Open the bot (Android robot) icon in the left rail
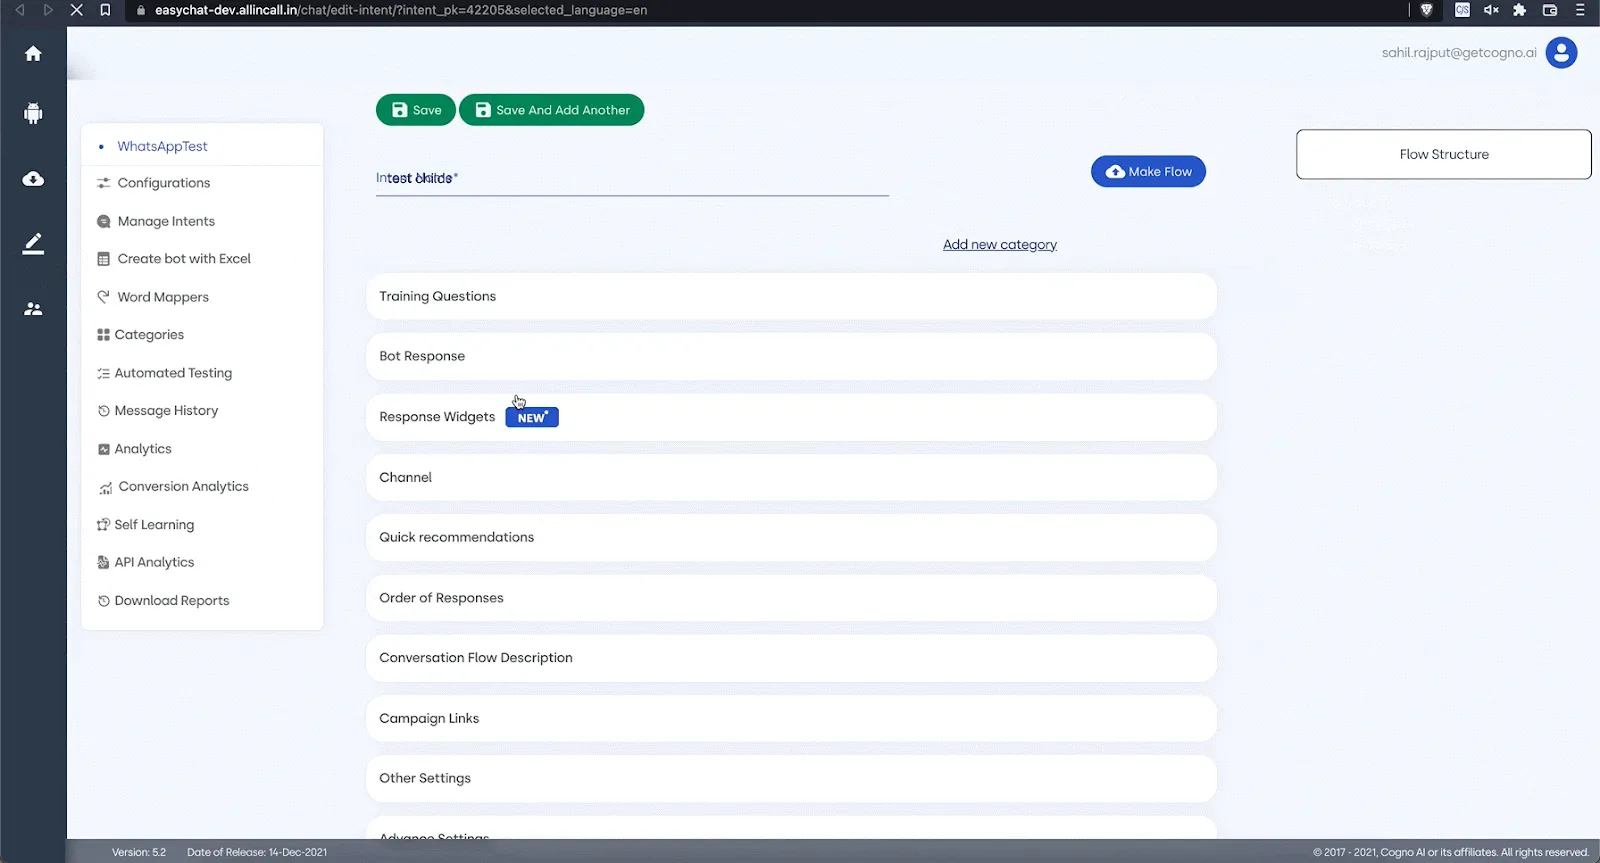The image size is (1600, 863). coord(33,113)
